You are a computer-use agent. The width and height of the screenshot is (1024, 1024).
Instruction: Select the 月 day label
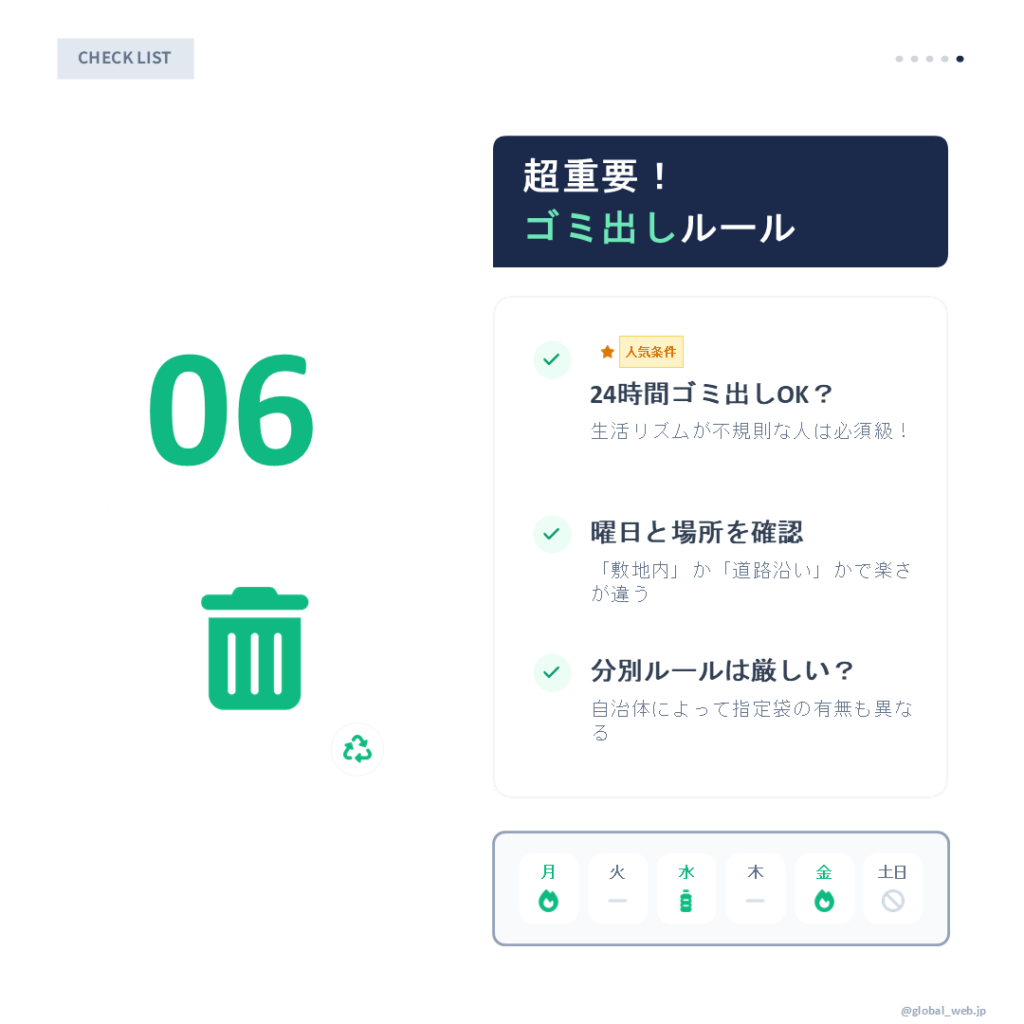pyautogui.click(x=548, y=872)
